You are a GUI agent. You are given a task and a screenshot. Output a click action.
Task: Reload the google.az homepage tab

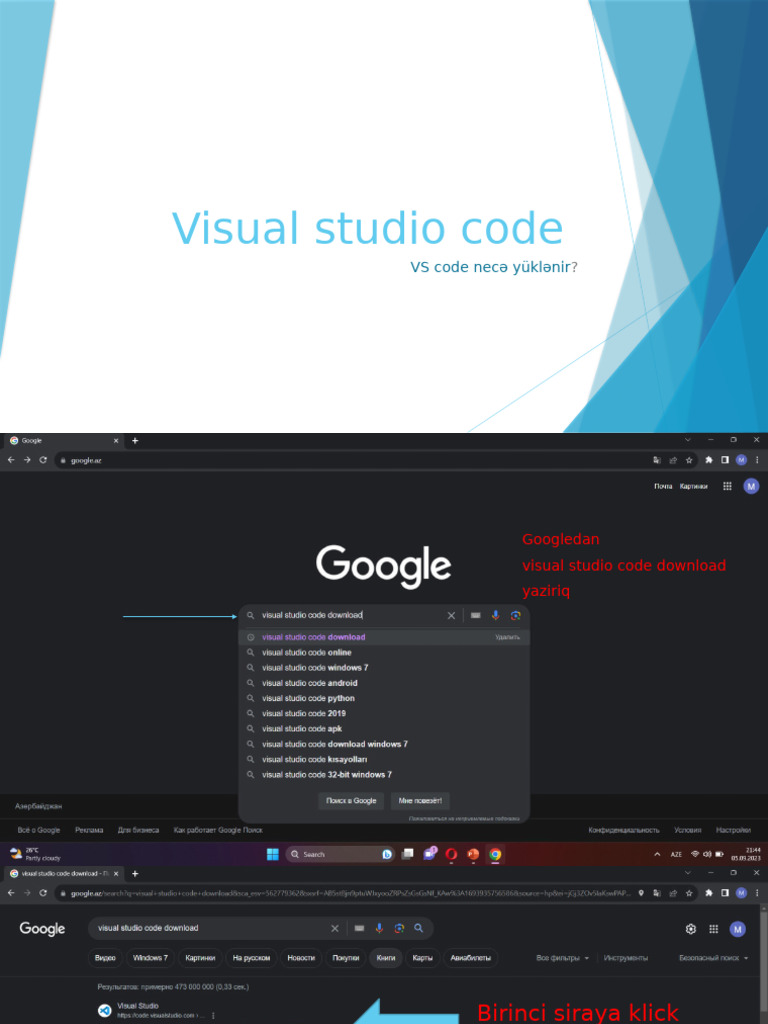click(43, 460)
